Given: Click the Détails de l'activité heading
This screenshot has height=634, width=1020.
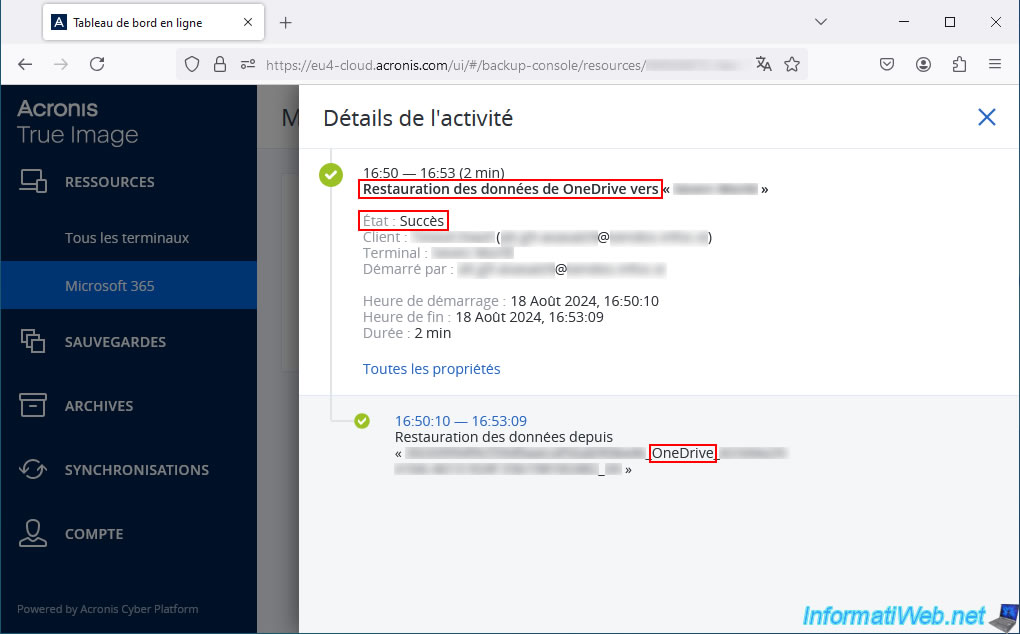Looking at the screenshot, I should 418,118.
